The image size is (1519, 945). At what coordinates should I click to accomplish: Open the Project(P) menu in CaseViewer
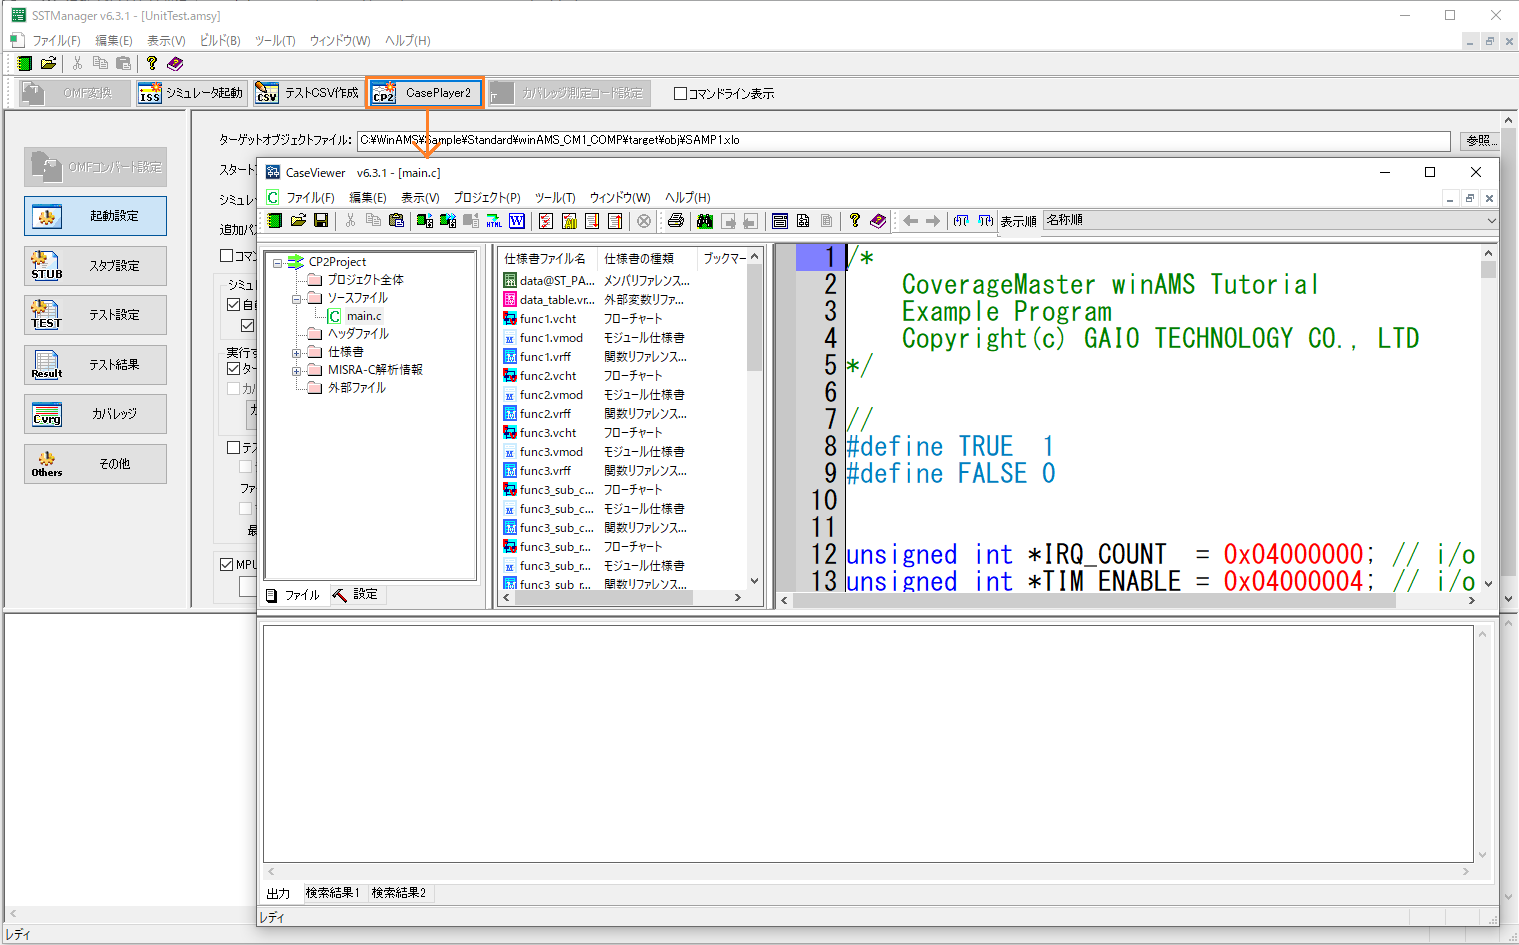pos(486,198)
